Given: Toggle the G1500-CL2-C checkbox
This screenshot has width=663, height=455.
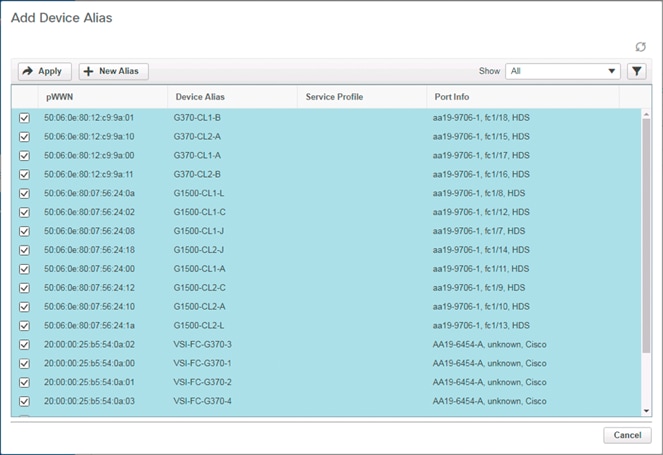Looking at the screenshot, I should click(25, 288).
